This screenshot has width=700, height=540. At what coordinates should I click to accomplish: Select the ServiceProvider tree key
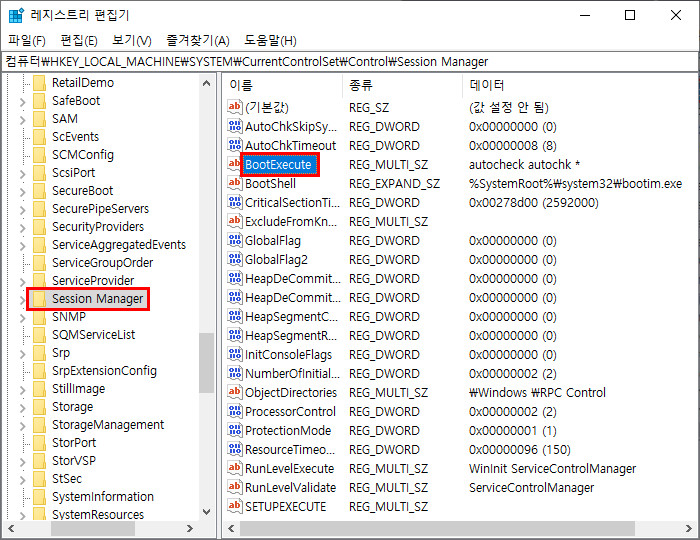pos(93,281)
